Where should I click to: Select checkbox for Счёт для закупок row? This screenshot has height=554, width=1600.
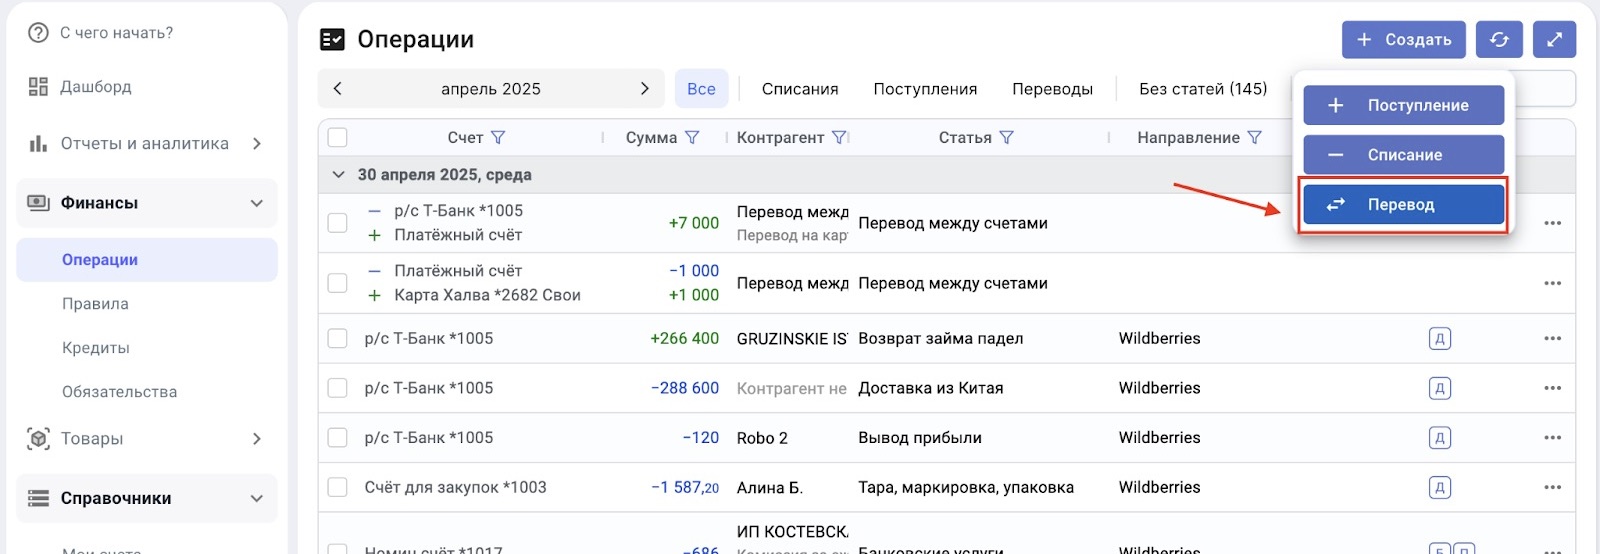click(338, 488)
